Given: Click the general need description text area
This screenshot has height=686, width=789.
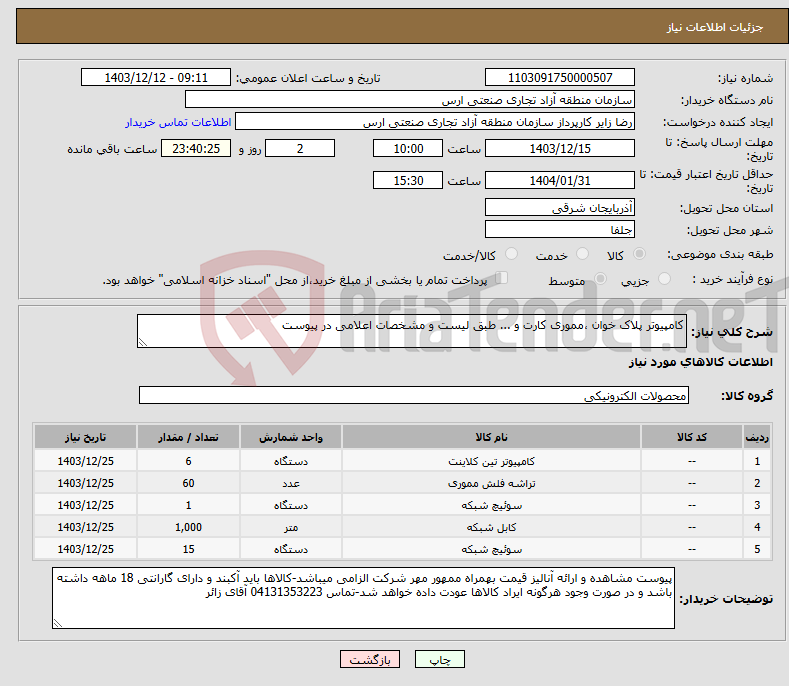Looking at the screenshot, I should (x=412, y=331).
